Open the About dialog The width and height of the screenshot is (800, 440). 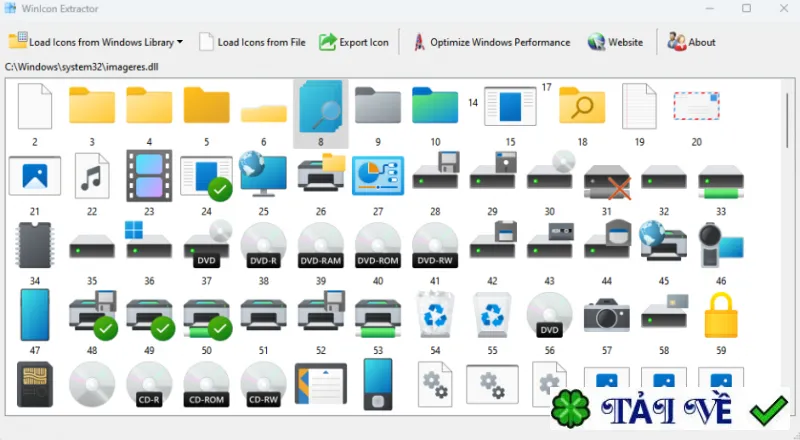(x=691, y=42)
